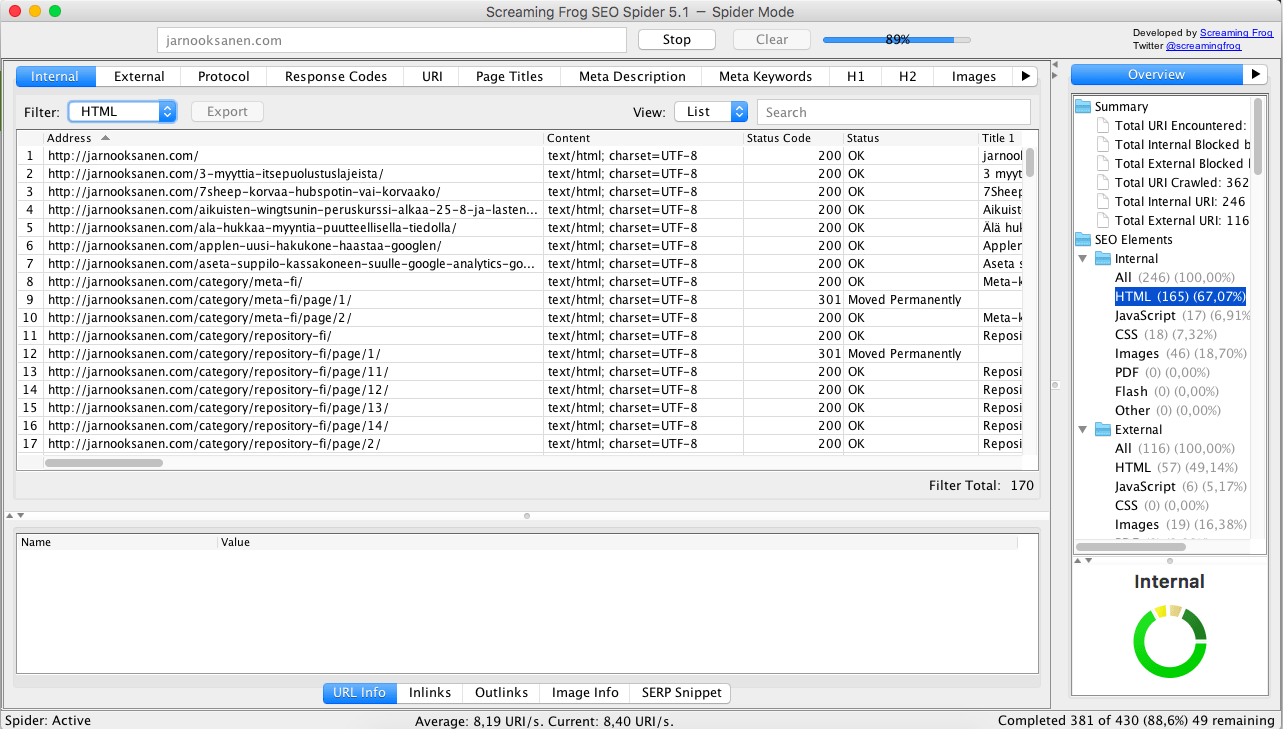The width and height of the screenshot is (1283, 729).
Task: Click the Total Internal URI document icon
Action: [1103, 201]
